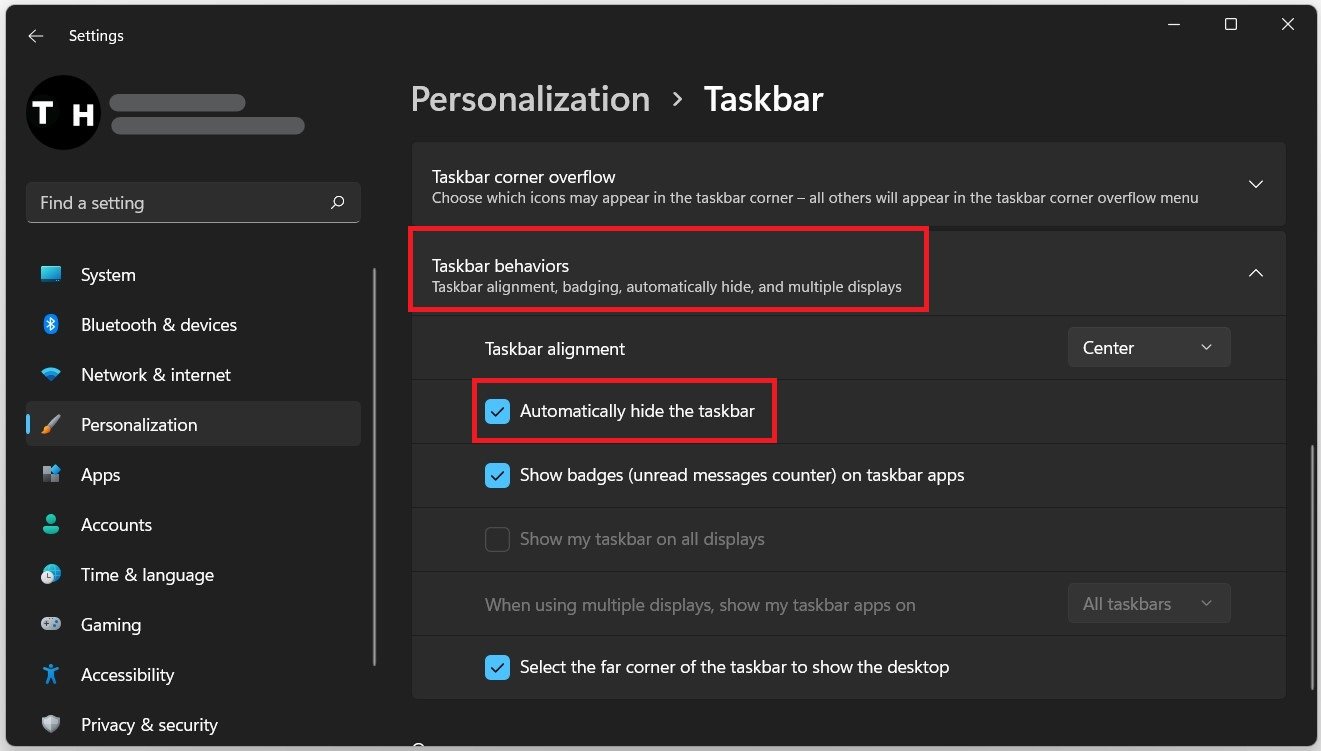Uncheck Select far corner to show desktop

click(497, 667)
